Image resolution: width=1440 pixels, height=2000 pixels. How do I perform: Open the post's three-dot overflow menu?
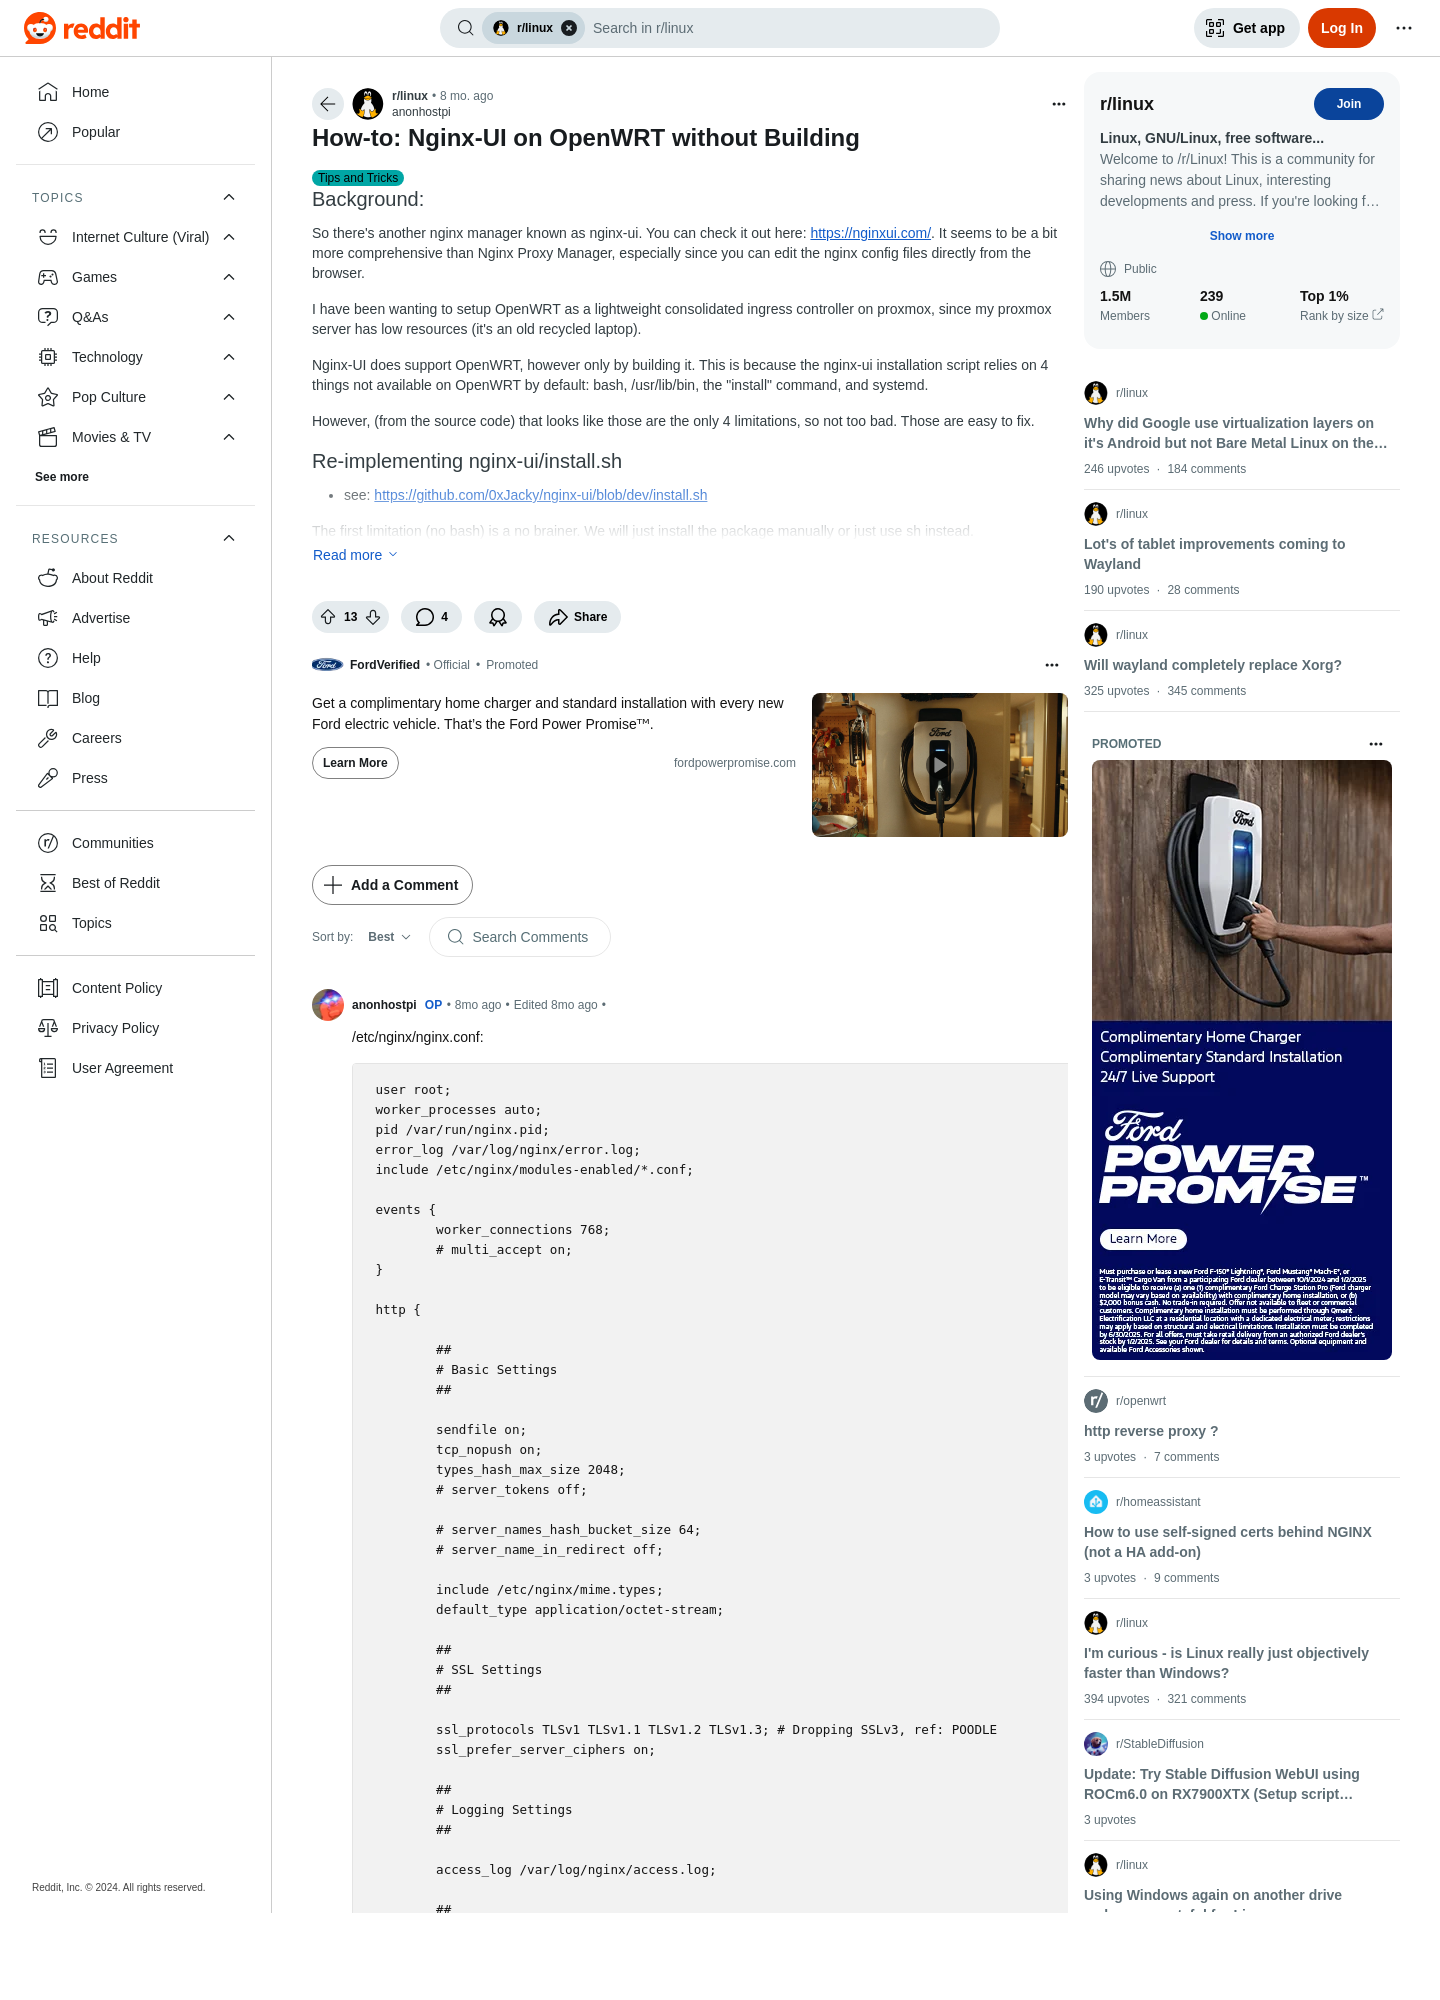coord(1059,104)
